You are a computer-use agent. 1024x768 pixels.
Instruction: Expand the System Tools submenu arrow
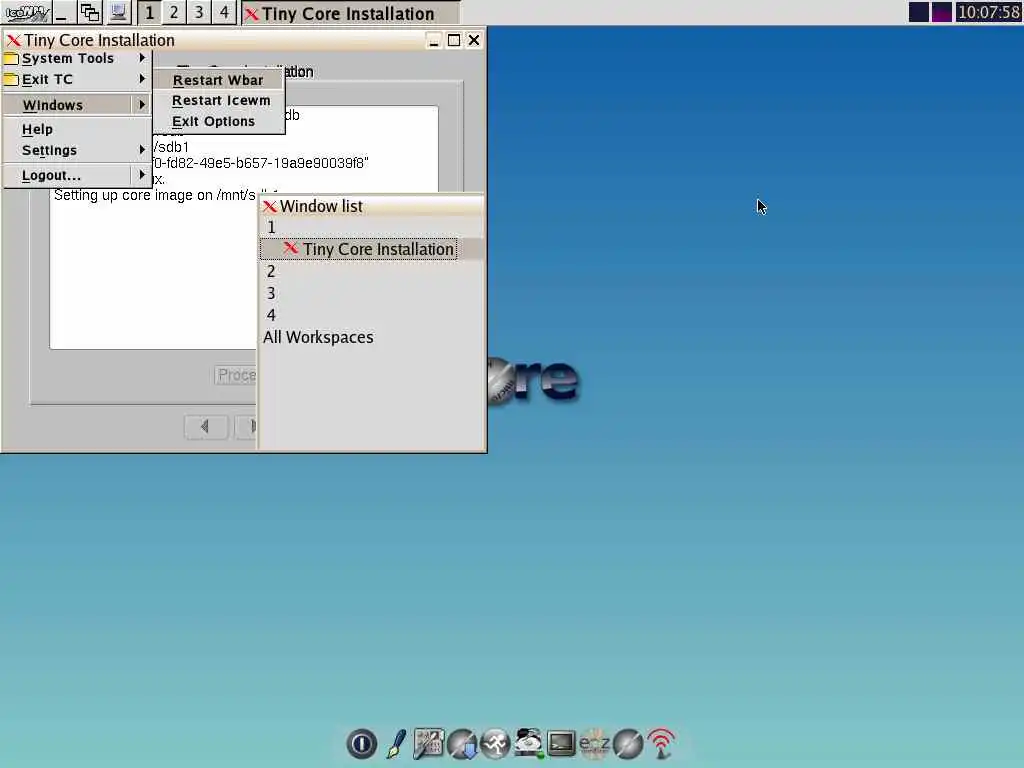[142, 58]
